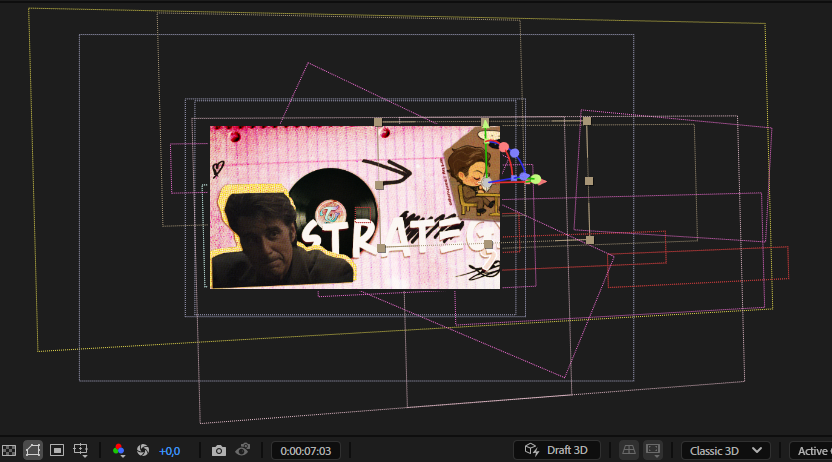Show the last snapshot

pos(242,450)
